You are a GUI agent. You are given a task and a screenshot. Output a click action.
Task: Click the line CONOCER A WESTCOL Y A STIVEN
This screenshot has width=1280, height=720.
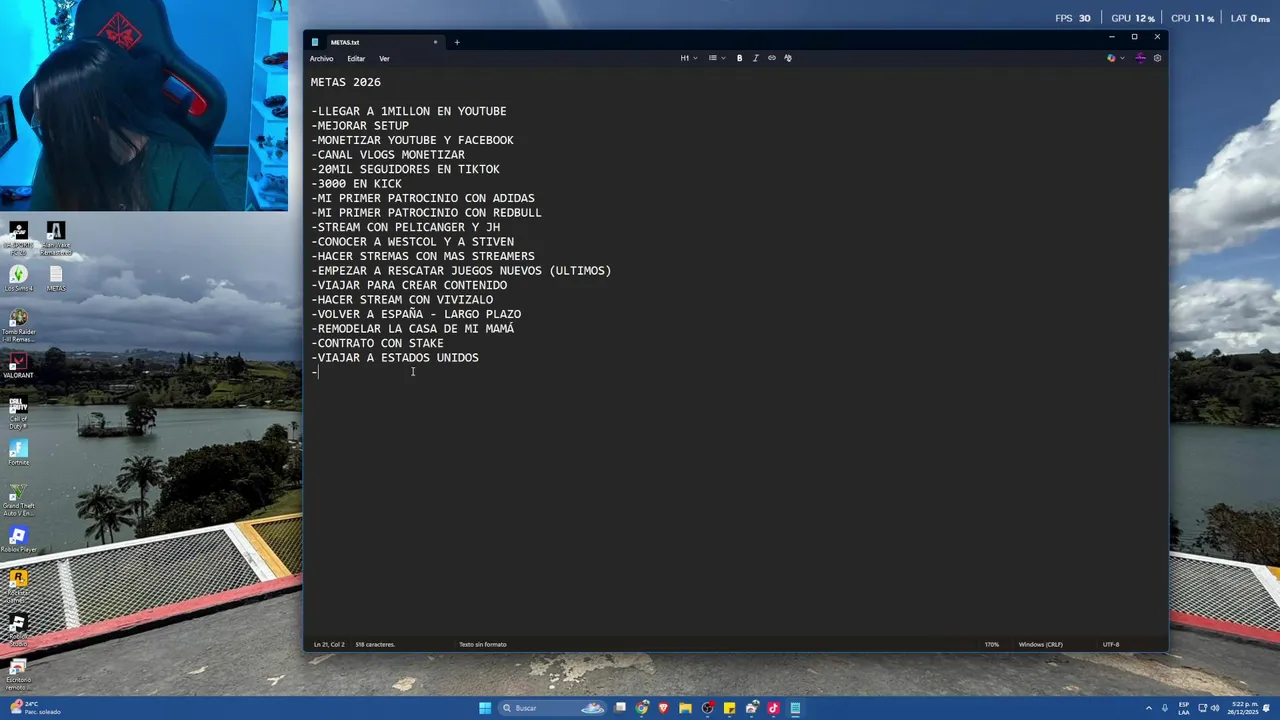412,242
